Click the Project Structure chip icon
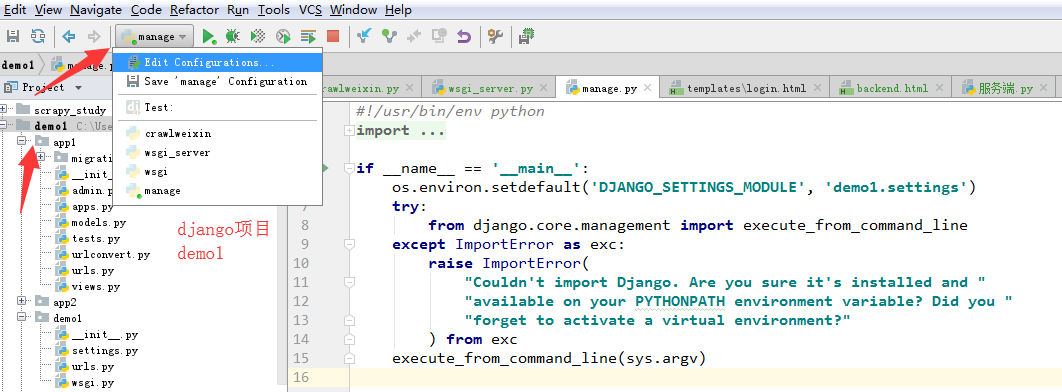The height and width of the screenshot is (392, 1062). point(526,37)
